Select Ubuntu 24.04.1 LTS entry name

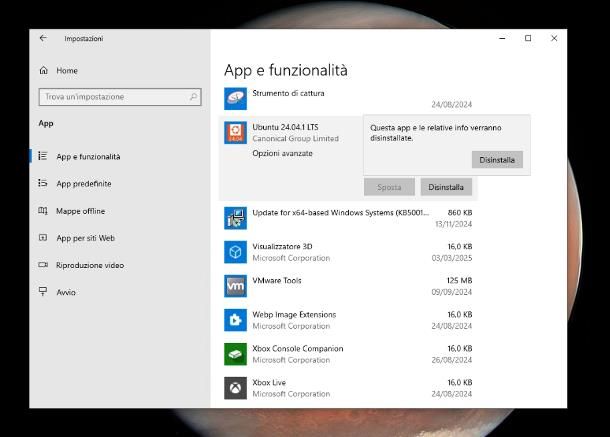pyautogui.click(x=285, y=127)
